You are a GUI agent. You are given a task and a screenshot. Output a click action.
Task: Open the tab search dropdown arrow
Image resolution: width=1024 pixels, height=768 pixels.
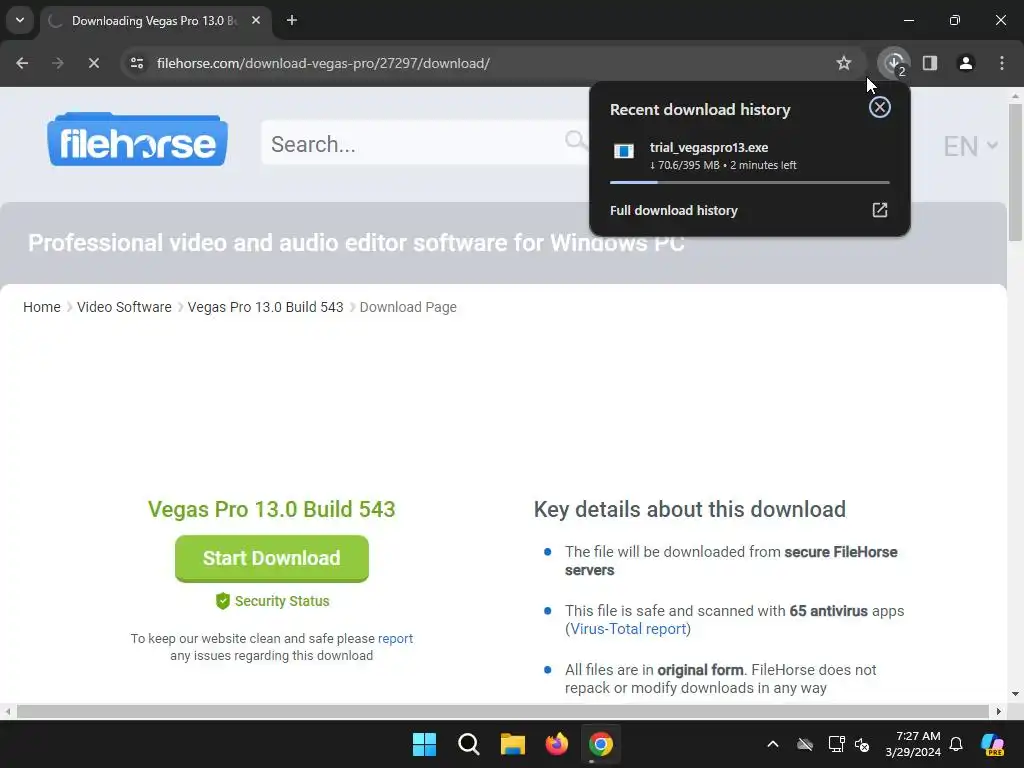tap(20, 20)
